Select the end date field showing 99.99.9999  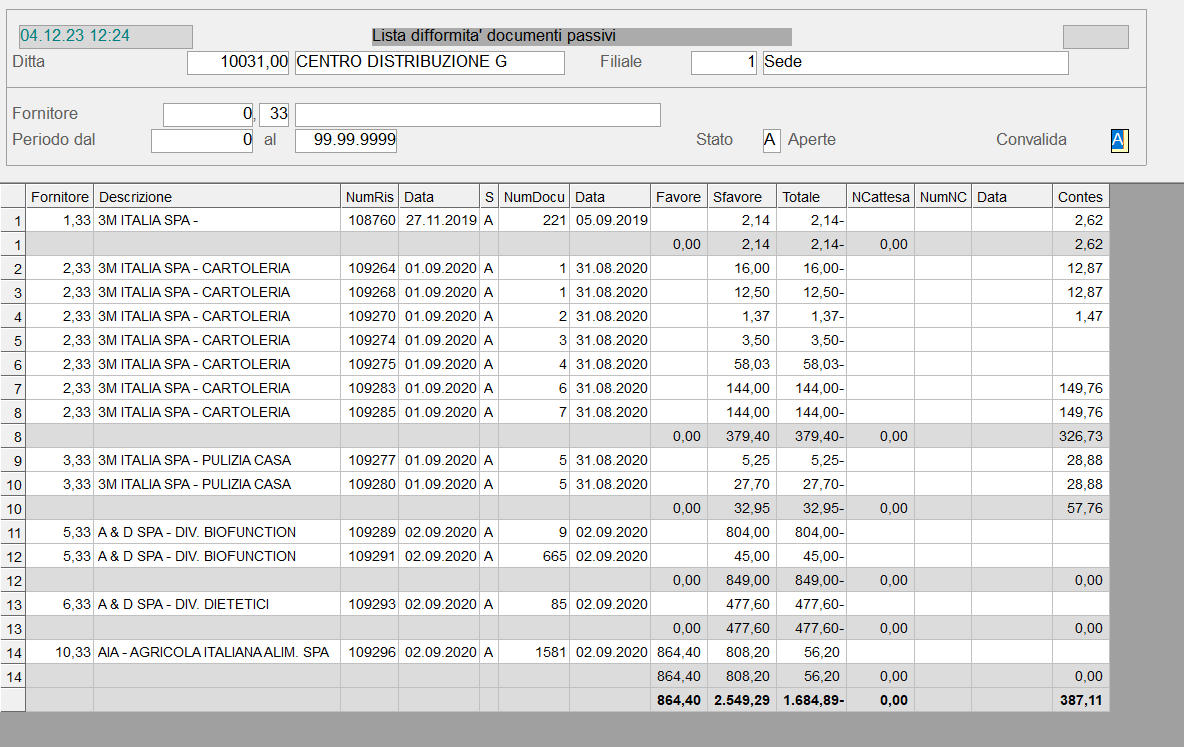tap(346, 140)
